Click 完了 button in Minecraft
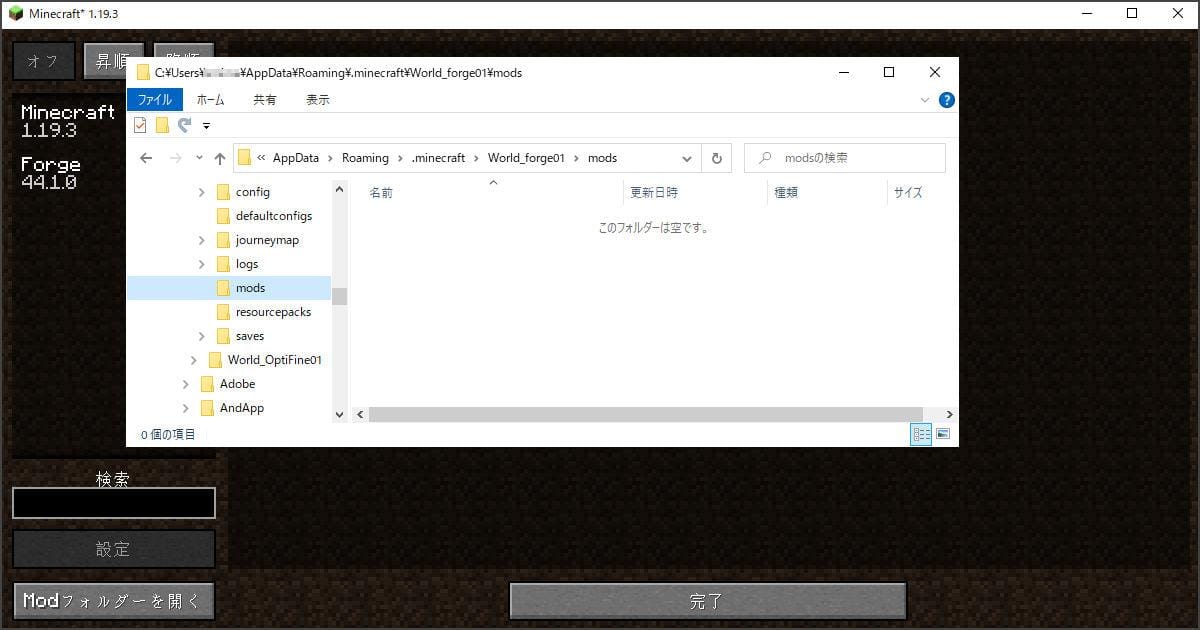This screenshot has width=1200, height=630. tap(708, 601)
